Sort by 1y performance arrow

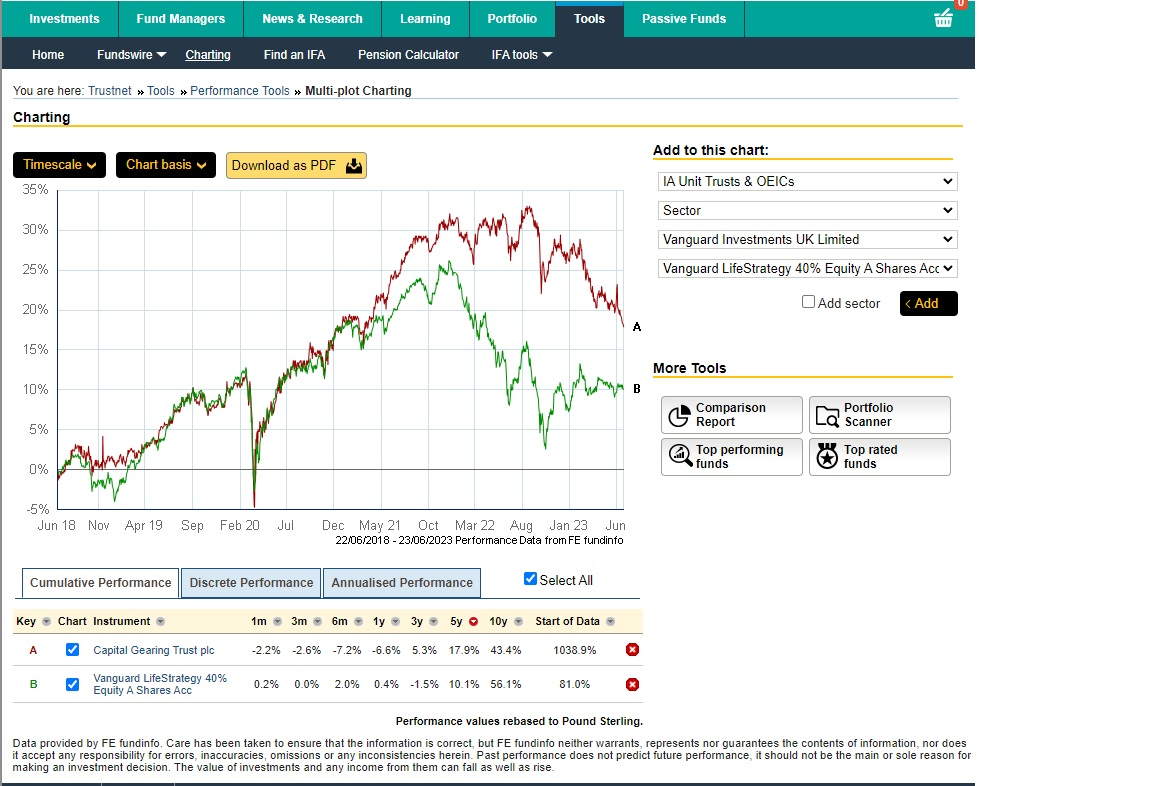point(395,621)
